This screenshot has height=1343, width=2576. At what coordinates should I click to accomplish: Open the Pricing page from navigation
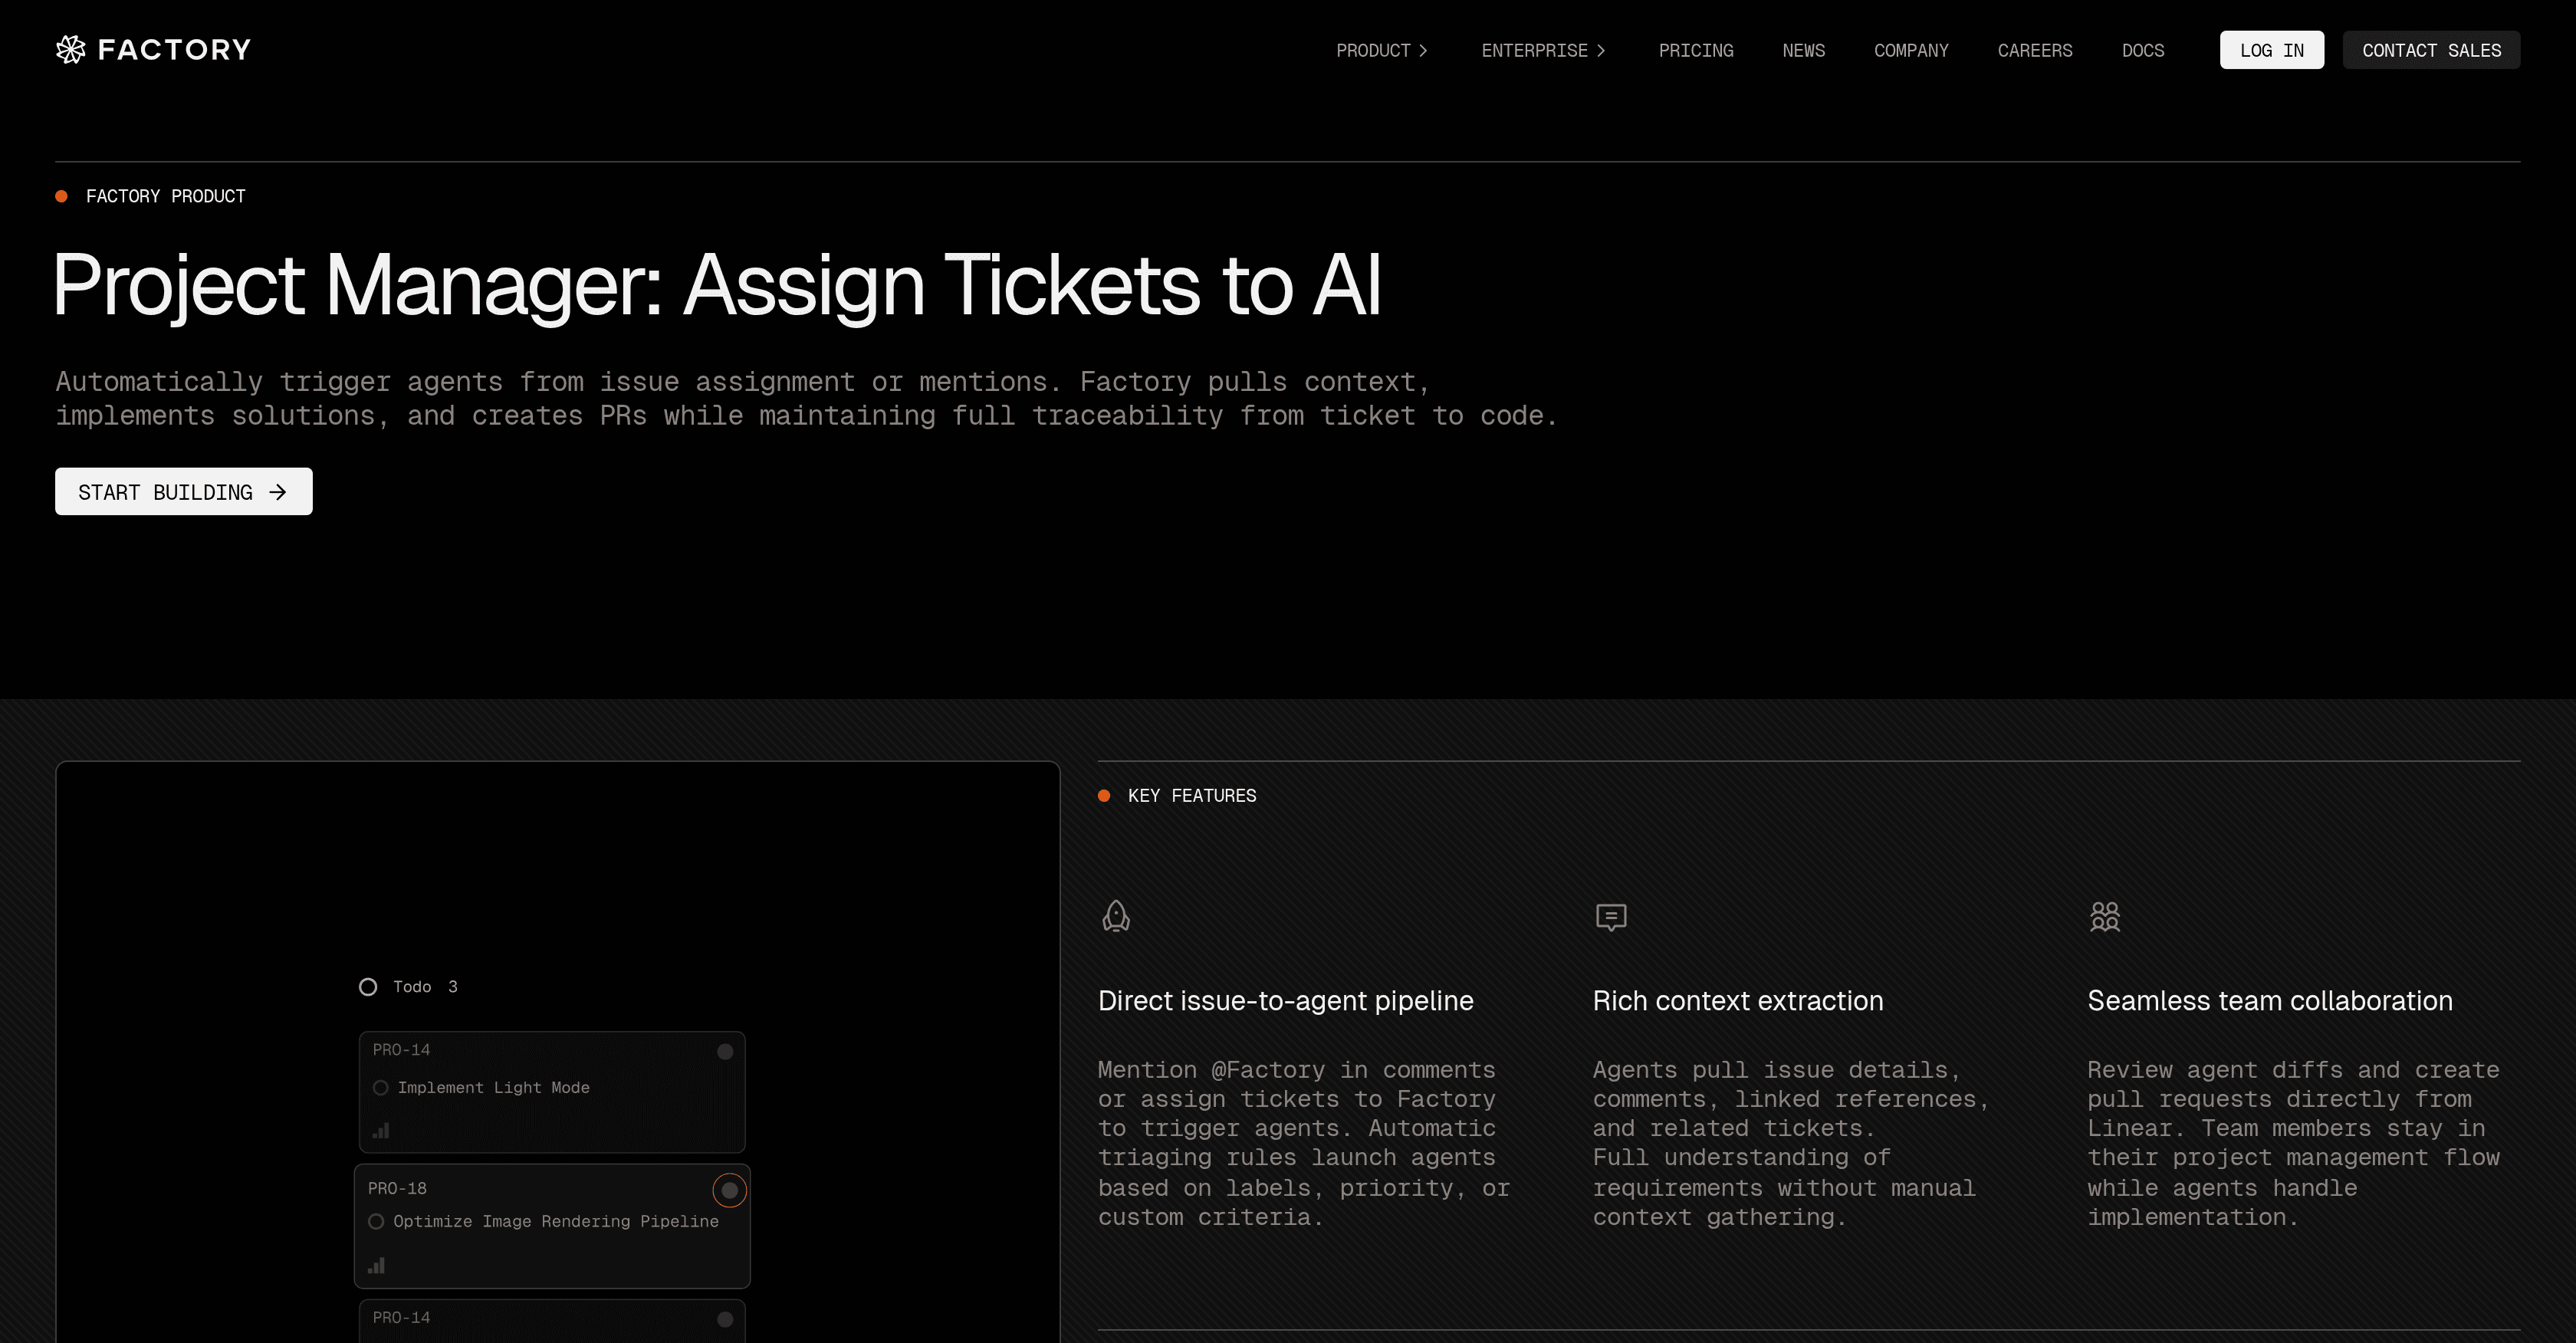tap(1695, 50)
